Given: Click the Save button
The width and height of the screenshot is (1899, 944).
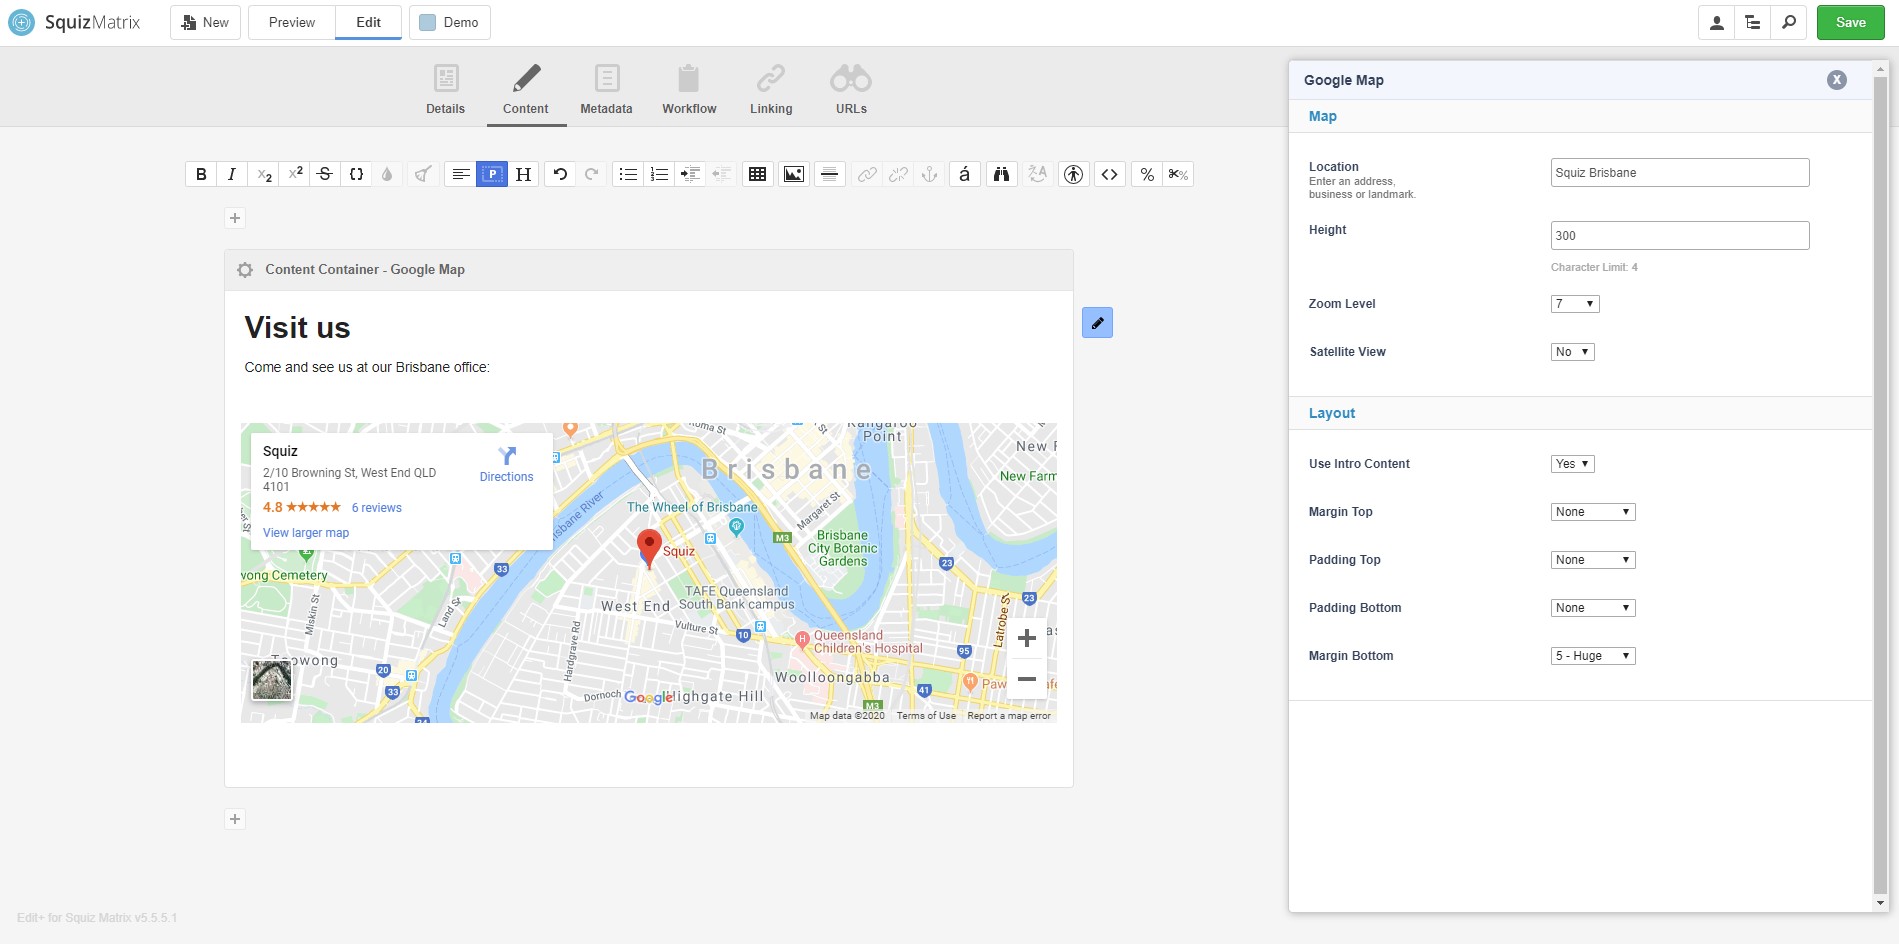Looking at the screenshot, I should click(x=1851, y=23).
